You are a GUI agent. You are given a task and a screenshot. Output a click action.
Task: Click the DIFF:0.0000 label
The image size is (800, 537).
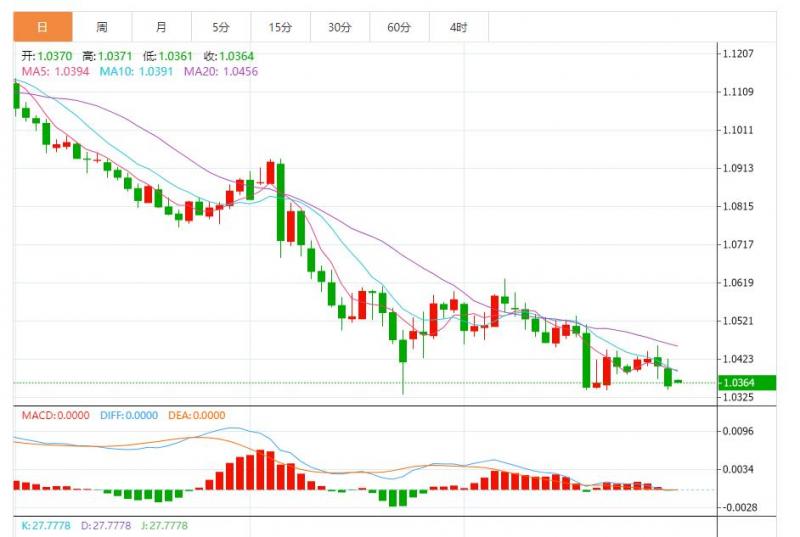pos(129,415)
